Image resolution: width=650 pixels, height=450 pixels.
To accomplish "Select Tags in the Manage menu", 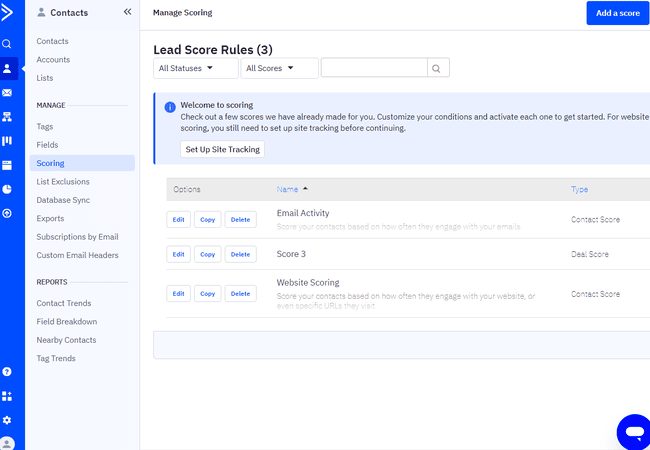I will [45, 127].
